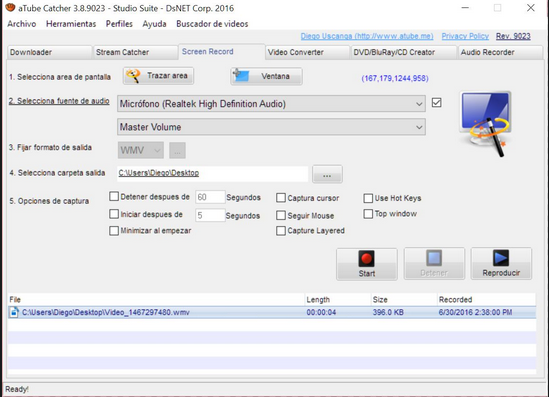Image resolution: width=549 pixels, height=397 pixels.
Task: Click the Selecciona fuente de audio link
Action: tap(59, 101)
